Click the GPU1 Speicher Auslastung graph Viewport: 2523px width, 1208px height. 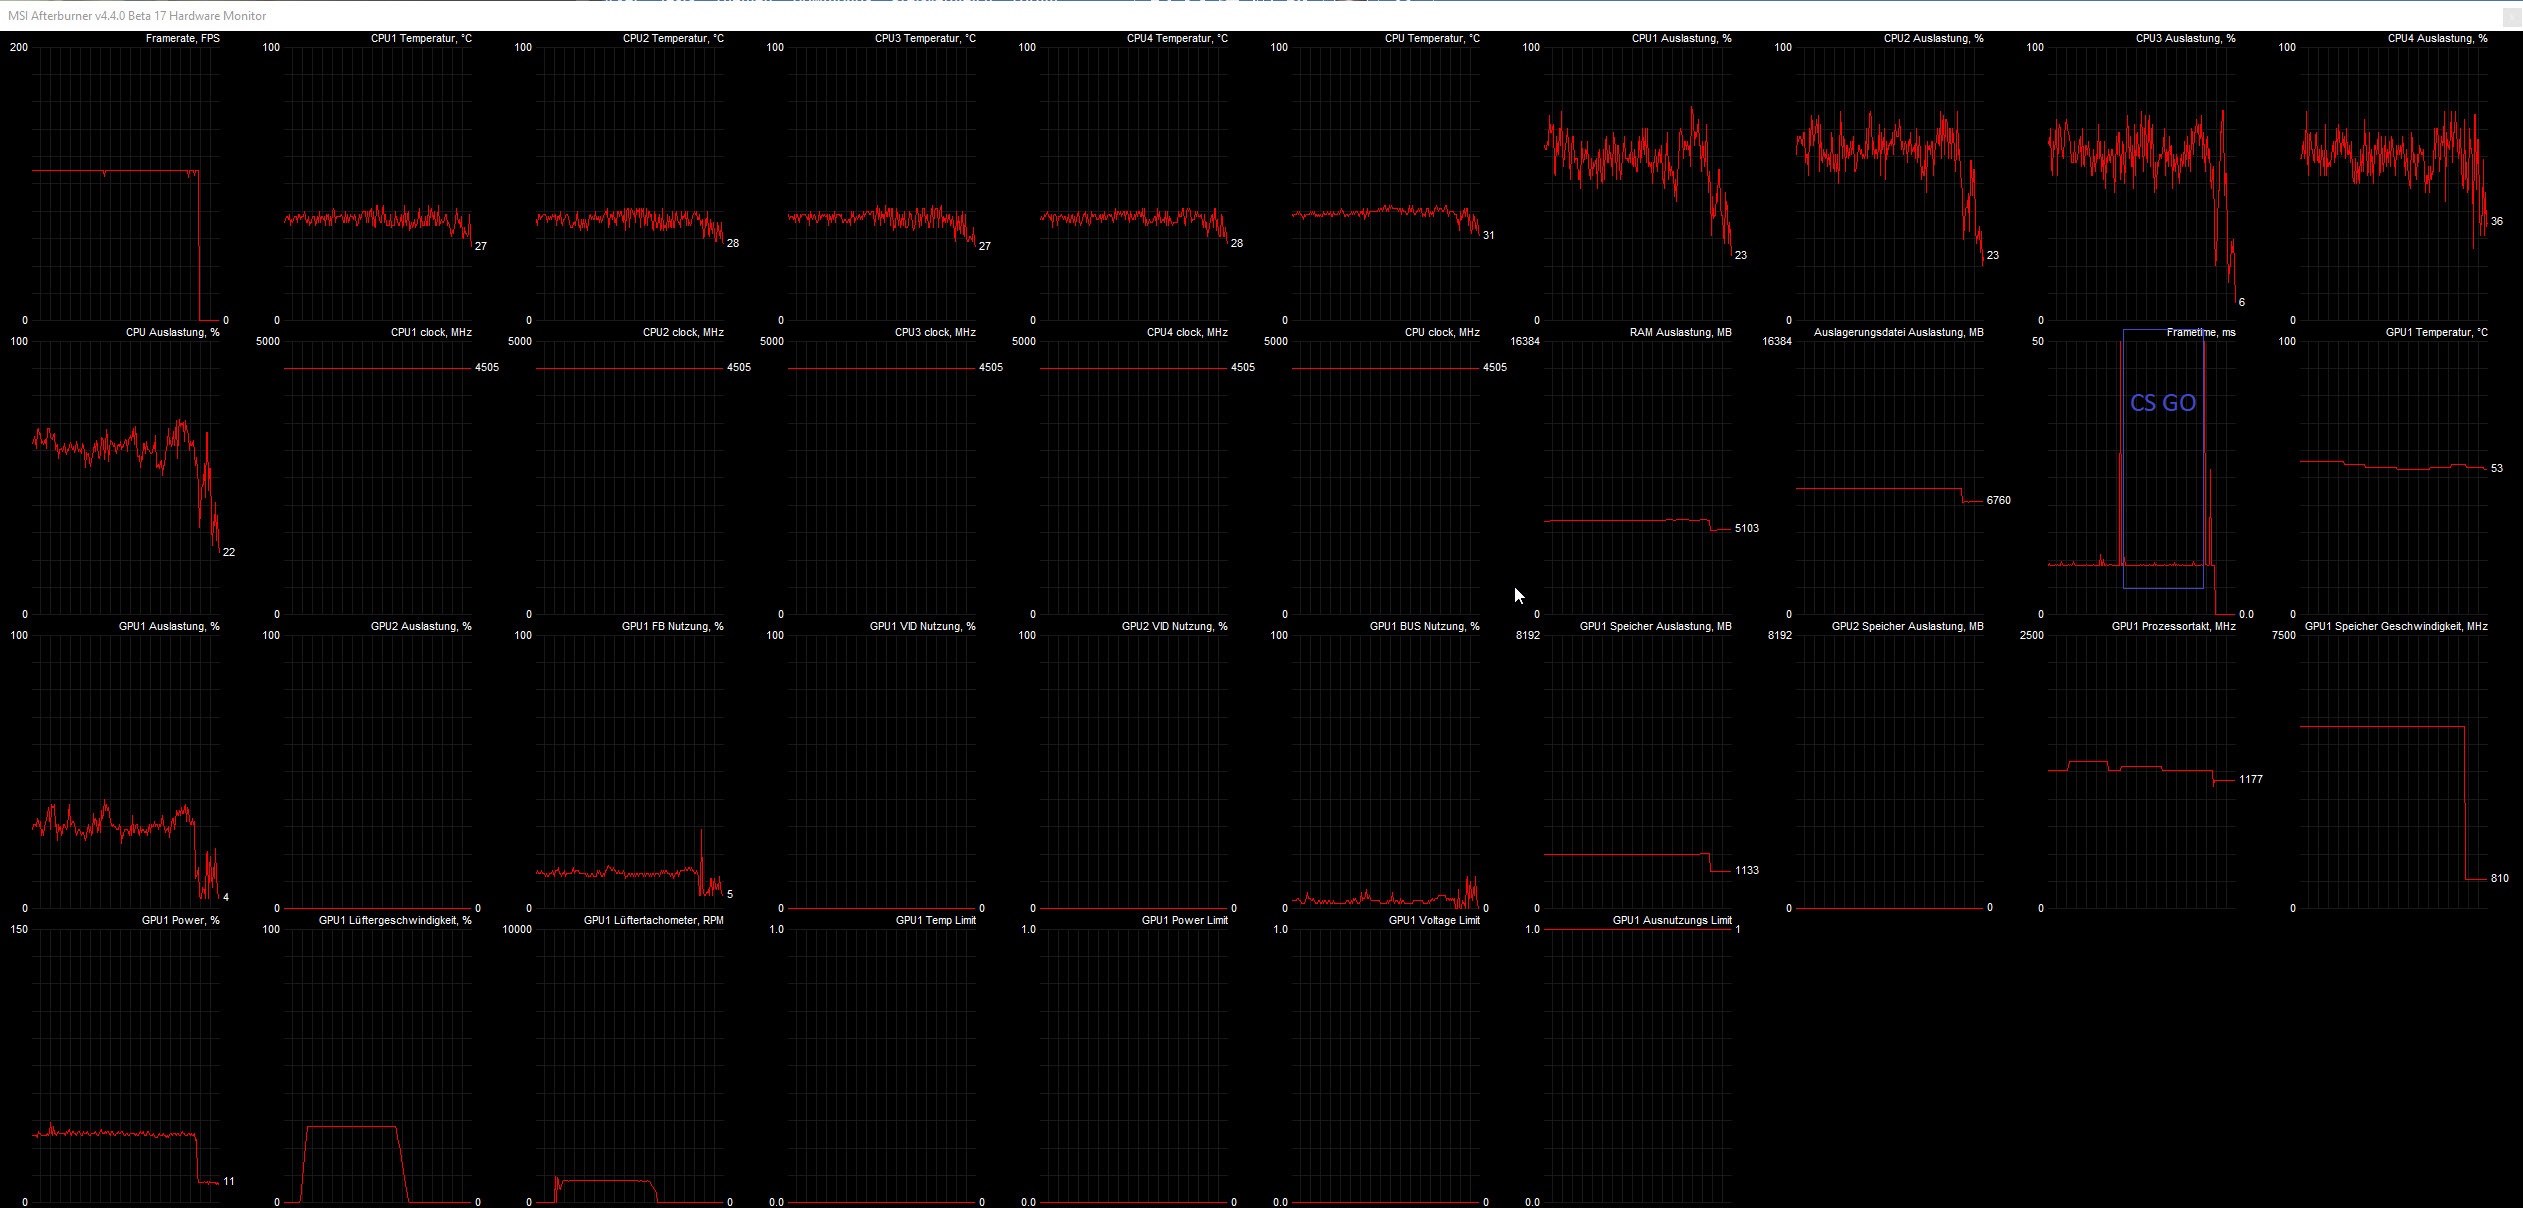point(1638,771)
